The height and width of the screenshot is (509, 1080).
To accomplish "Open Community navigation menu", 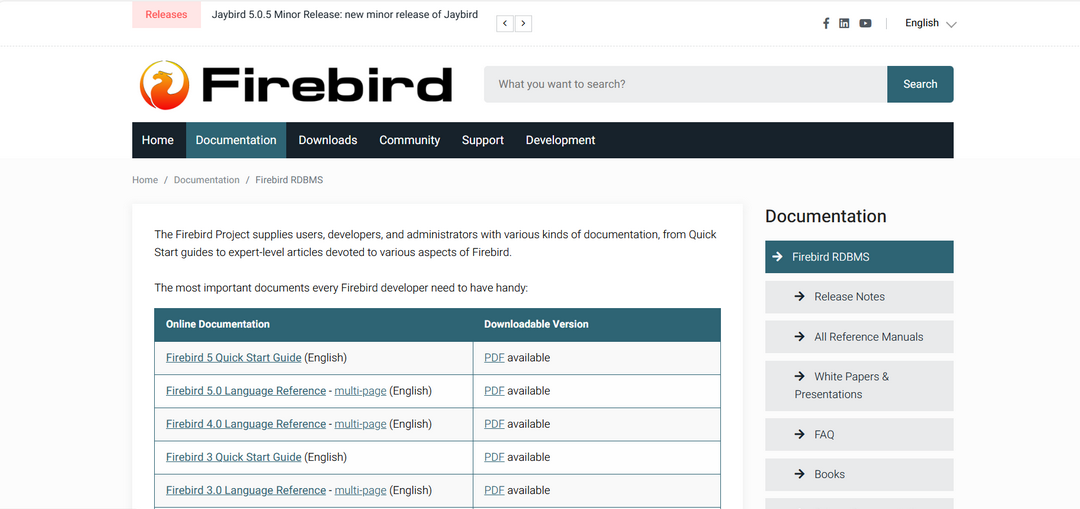I will (x=409, y=140).
